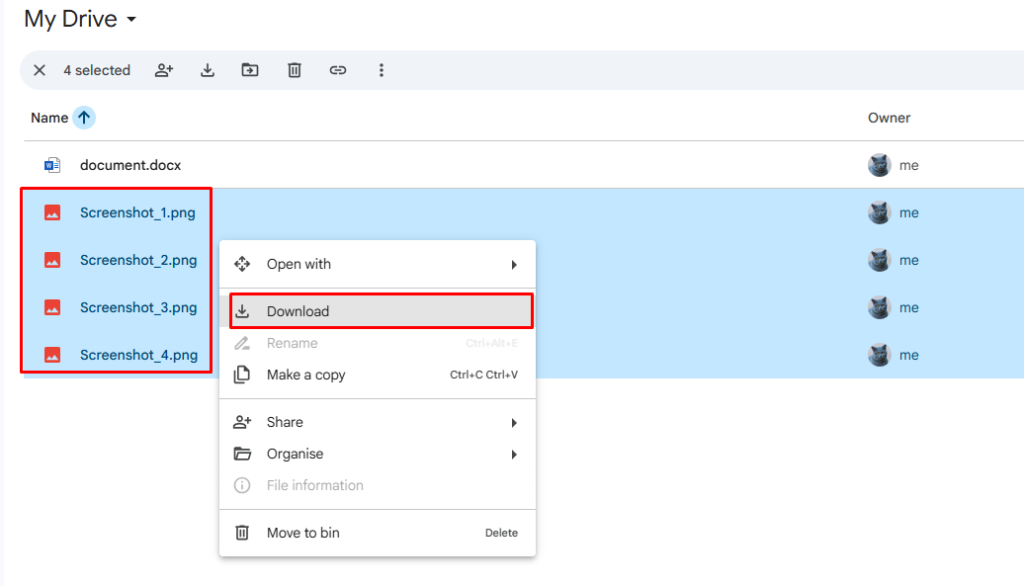Open the three-dot More actions menu

[381, 70]
